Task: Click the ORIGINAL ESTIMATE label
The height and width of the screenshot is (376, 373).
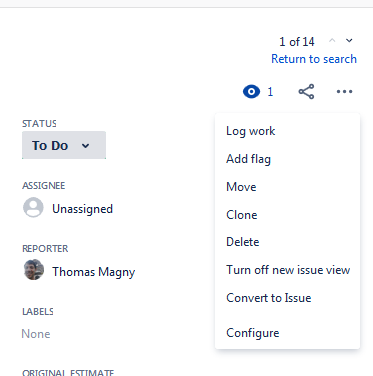Action: tap(68, 372)
